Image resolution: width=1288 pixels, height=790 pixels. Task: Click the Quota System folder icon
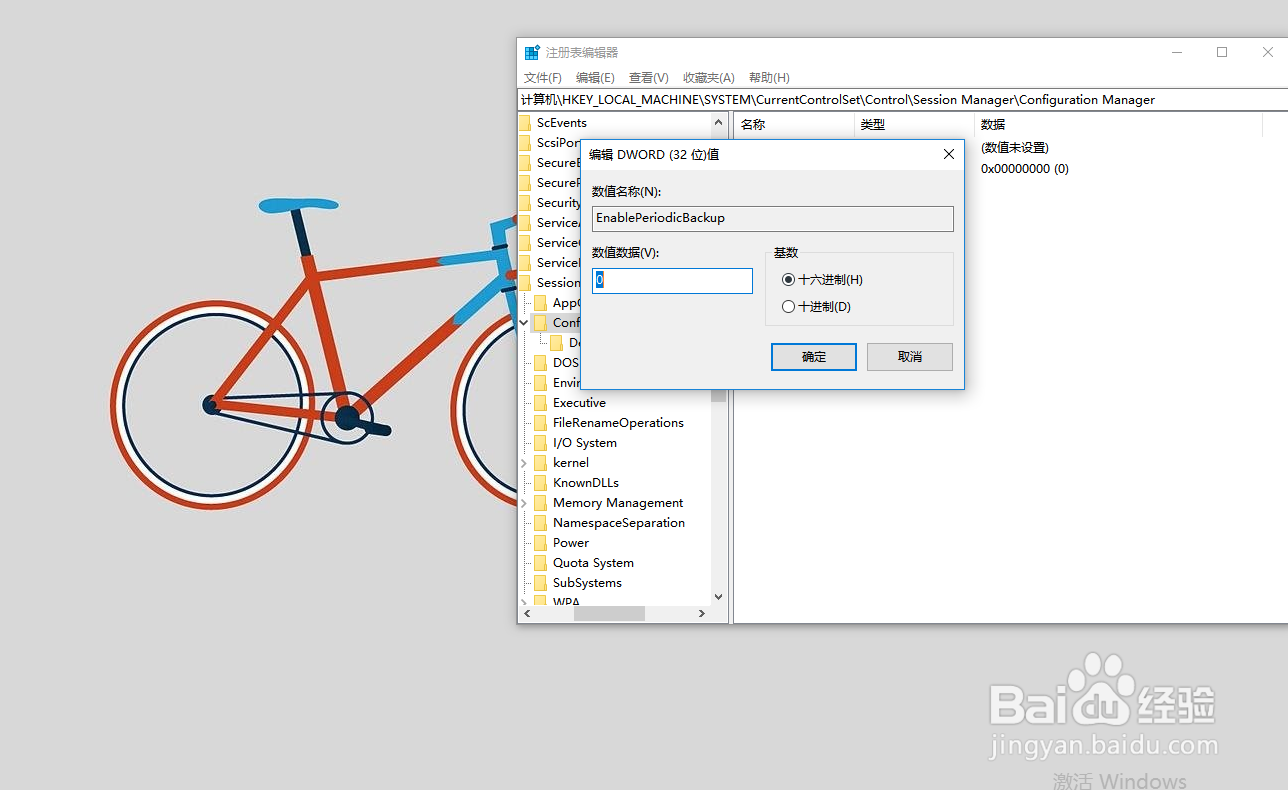(x=541, y=563)
